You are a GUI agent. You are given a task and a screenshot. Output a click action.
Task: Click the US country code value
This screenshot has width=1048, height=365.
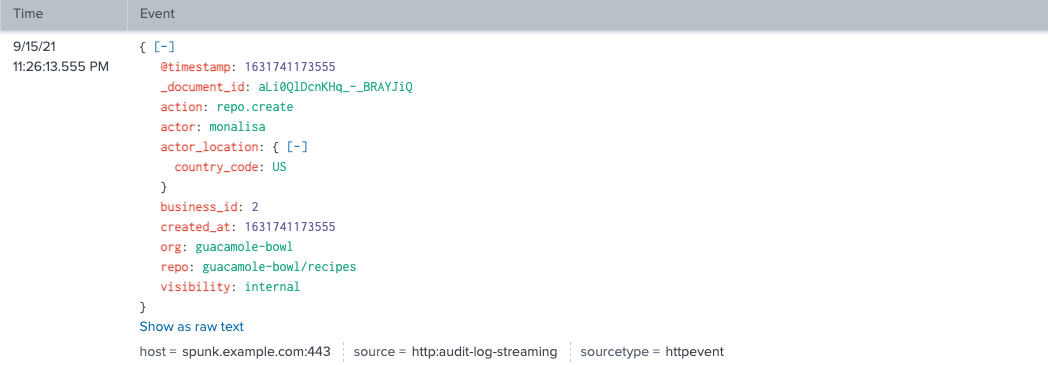point(279,167)
